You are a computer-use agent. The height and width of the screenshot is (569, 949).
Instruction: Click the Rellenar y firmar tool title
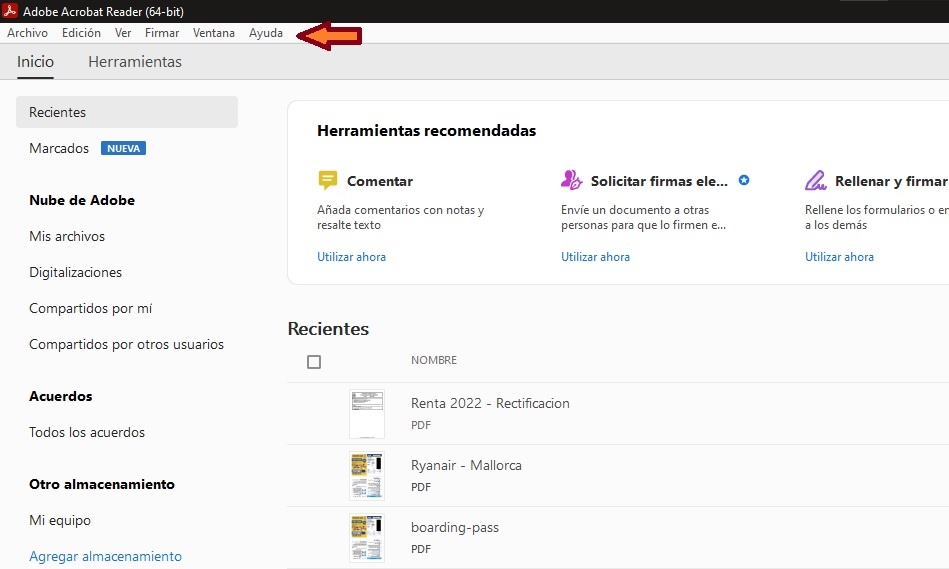[891, 181]
